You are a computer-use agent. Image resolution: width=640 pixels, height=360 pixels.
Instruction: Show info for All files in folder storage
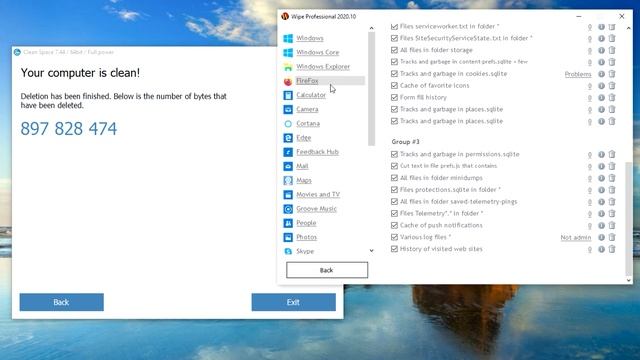(x=601, y=50)
